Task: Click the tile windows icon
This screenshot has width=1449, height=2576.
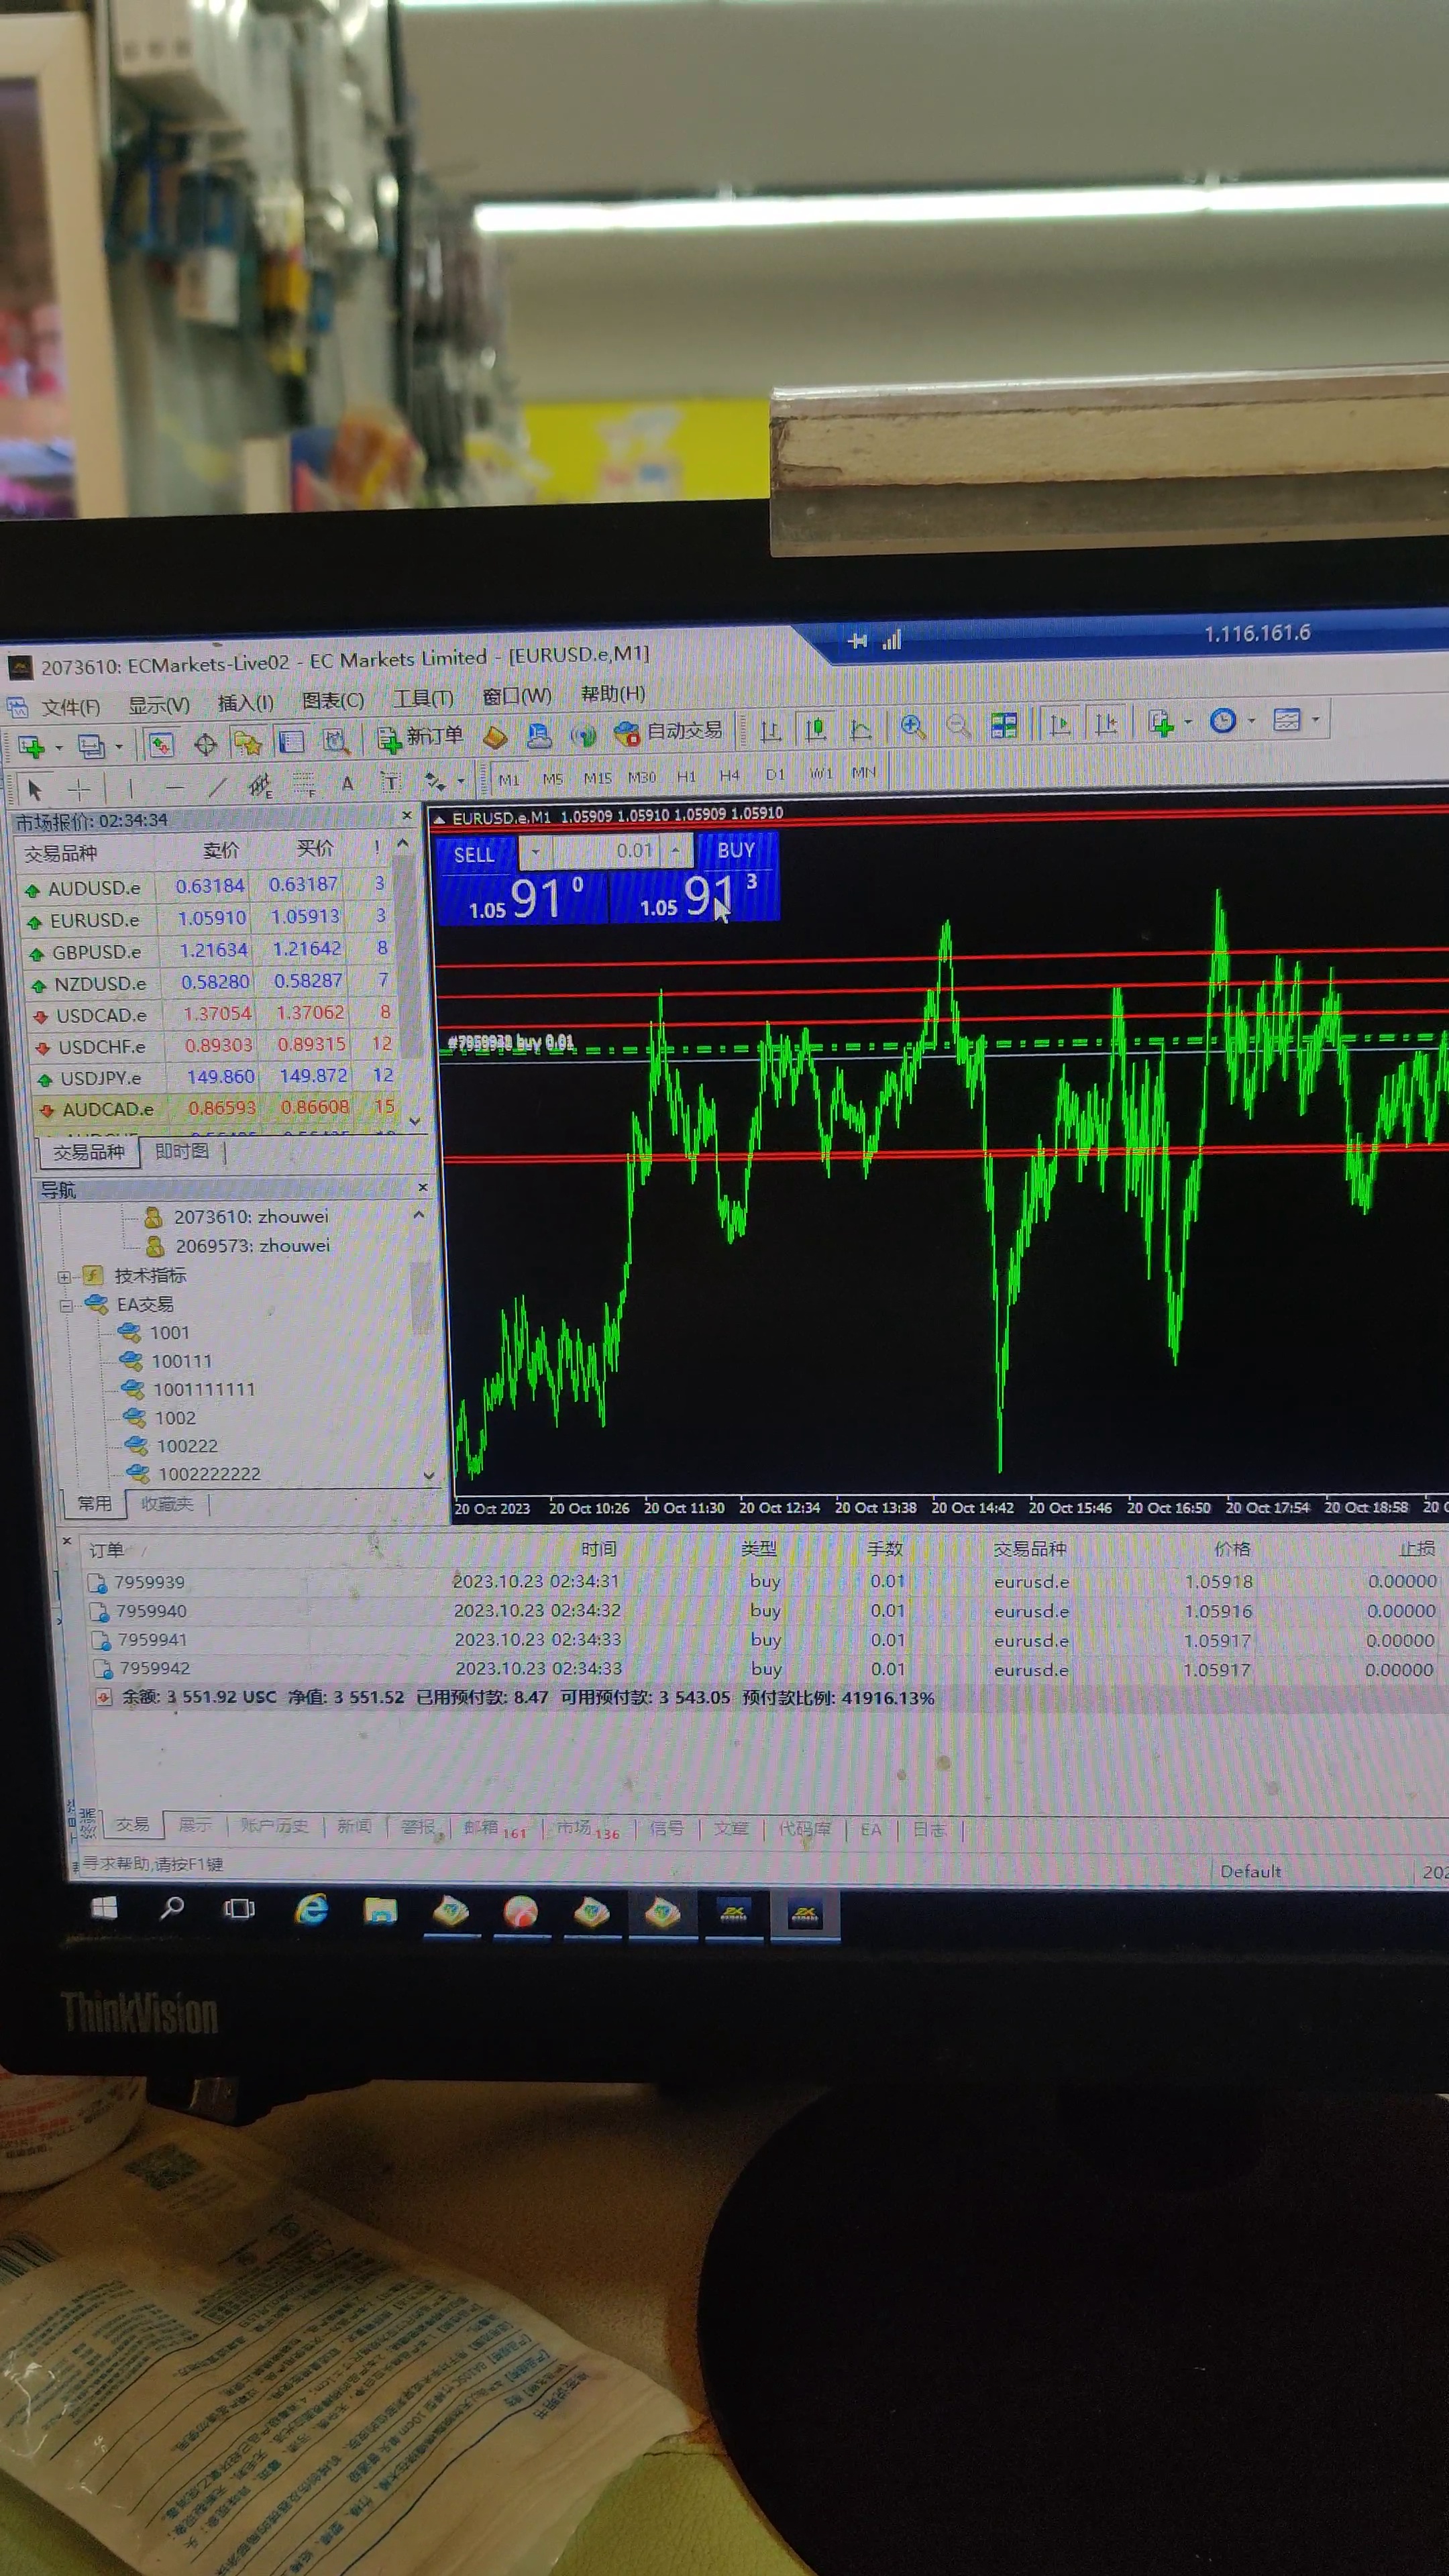Action: (1004, 725)
